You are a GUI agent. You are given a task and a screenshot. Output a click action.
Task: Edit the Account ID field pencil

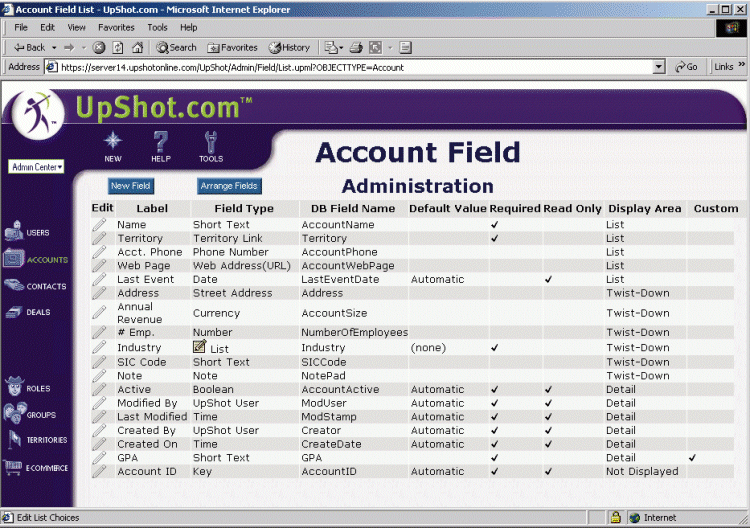click(99, 472)
